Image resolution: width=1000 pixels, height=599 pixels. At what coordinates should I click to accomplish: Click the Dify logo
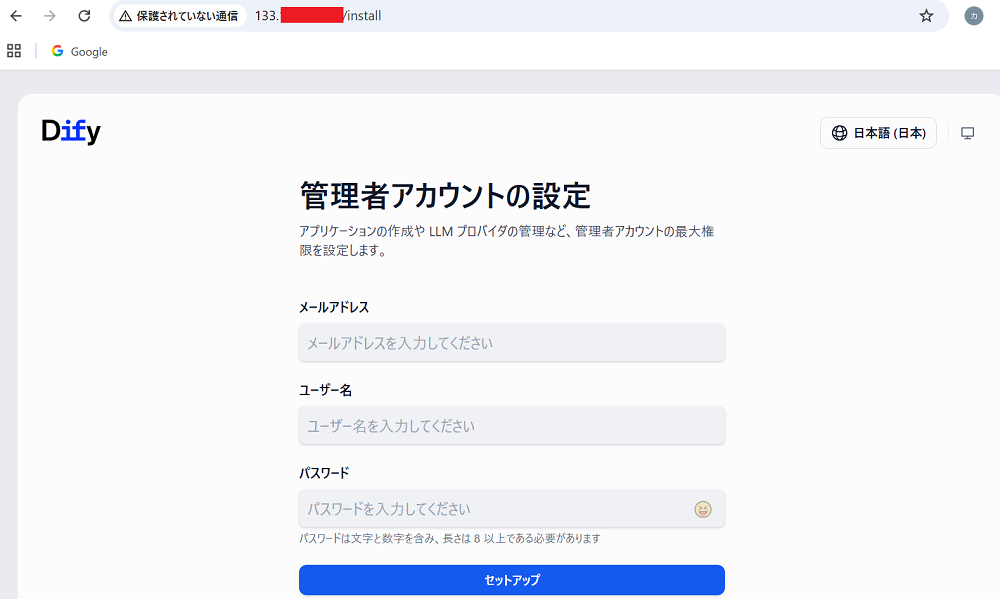tap(71, 132)
